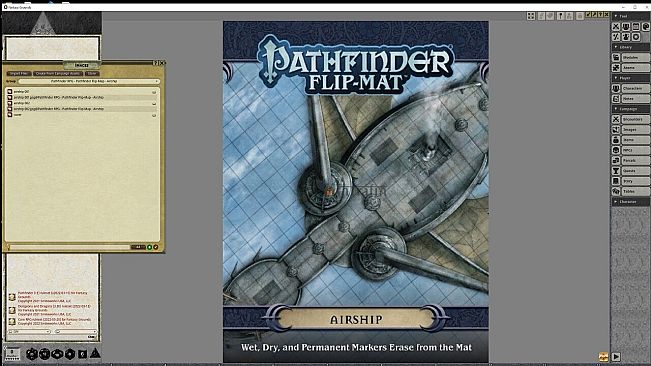651x366 pixels.
Task: Open the ring-shaped Options tool icon
Action: click(636, 37)
